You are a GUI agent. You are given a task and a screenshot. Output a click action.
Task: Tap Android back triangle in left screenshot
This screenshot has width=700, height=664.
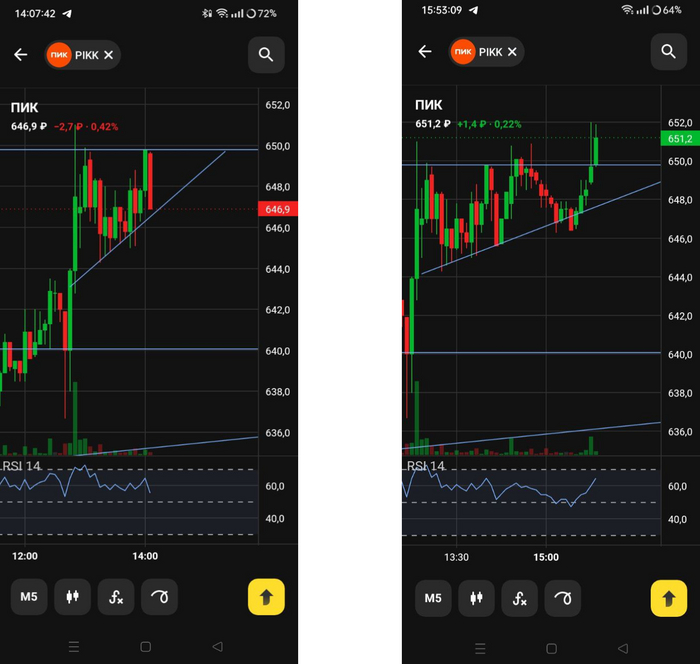(217, 647)
